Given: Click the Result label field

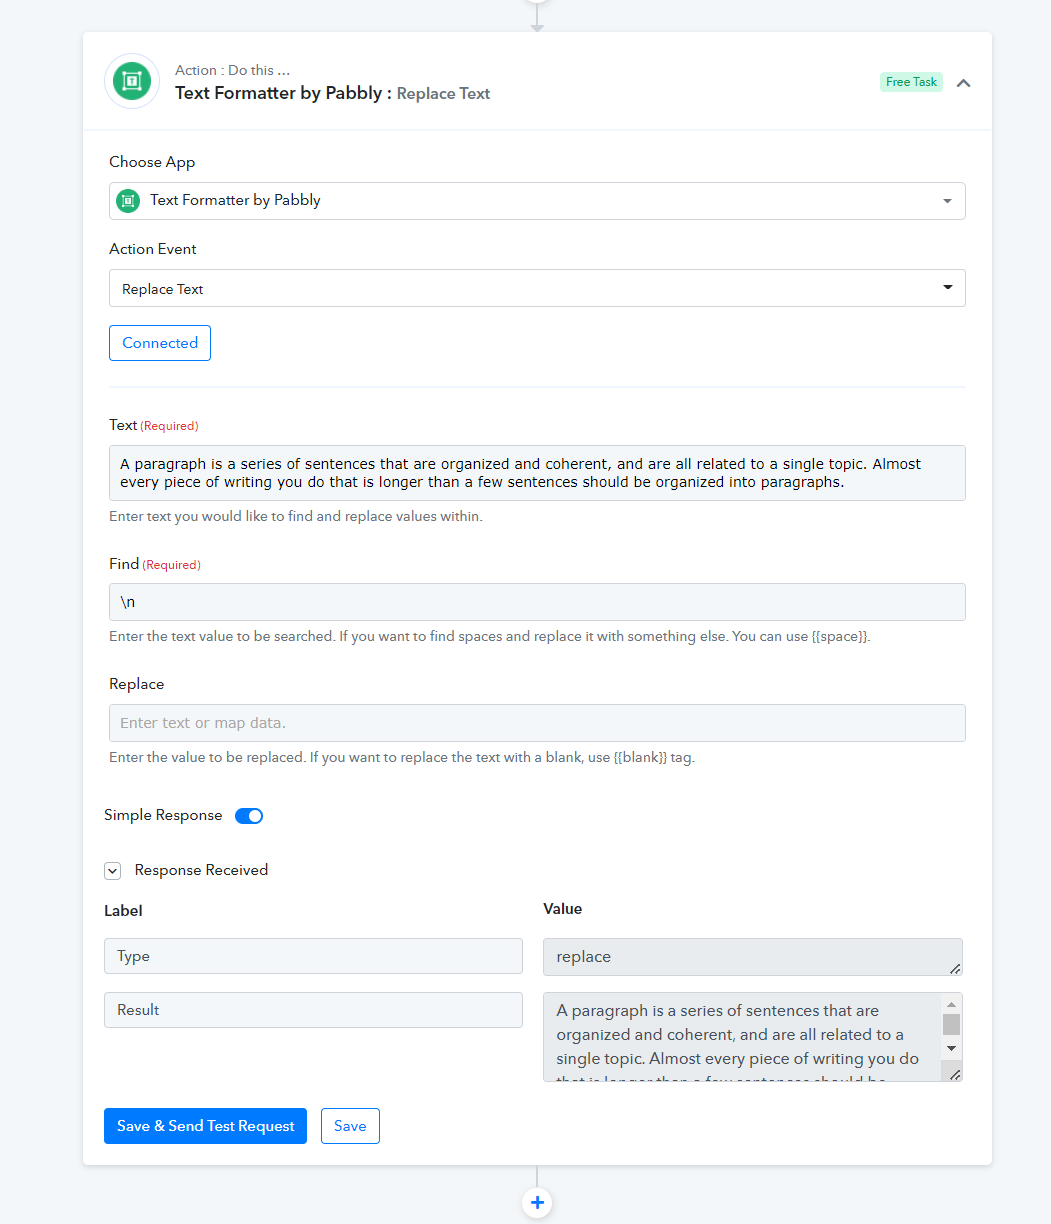Looking at the screenshot, I should pos(313,1010).
